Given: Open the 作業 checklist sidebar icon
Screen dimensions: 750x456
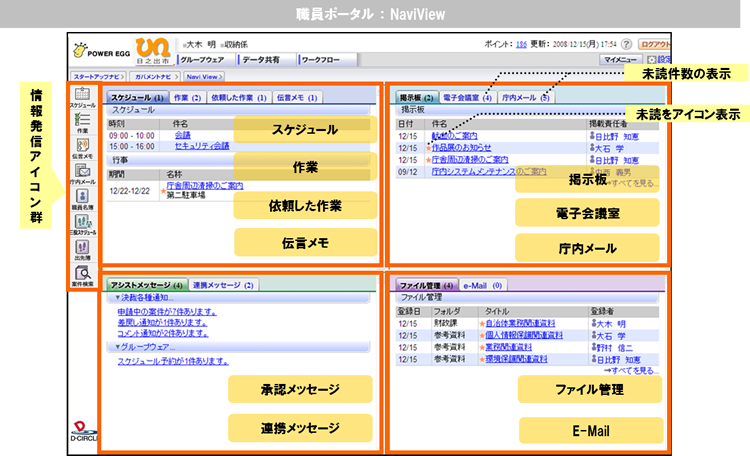Looking at the screenshot, I should point(82,122).
